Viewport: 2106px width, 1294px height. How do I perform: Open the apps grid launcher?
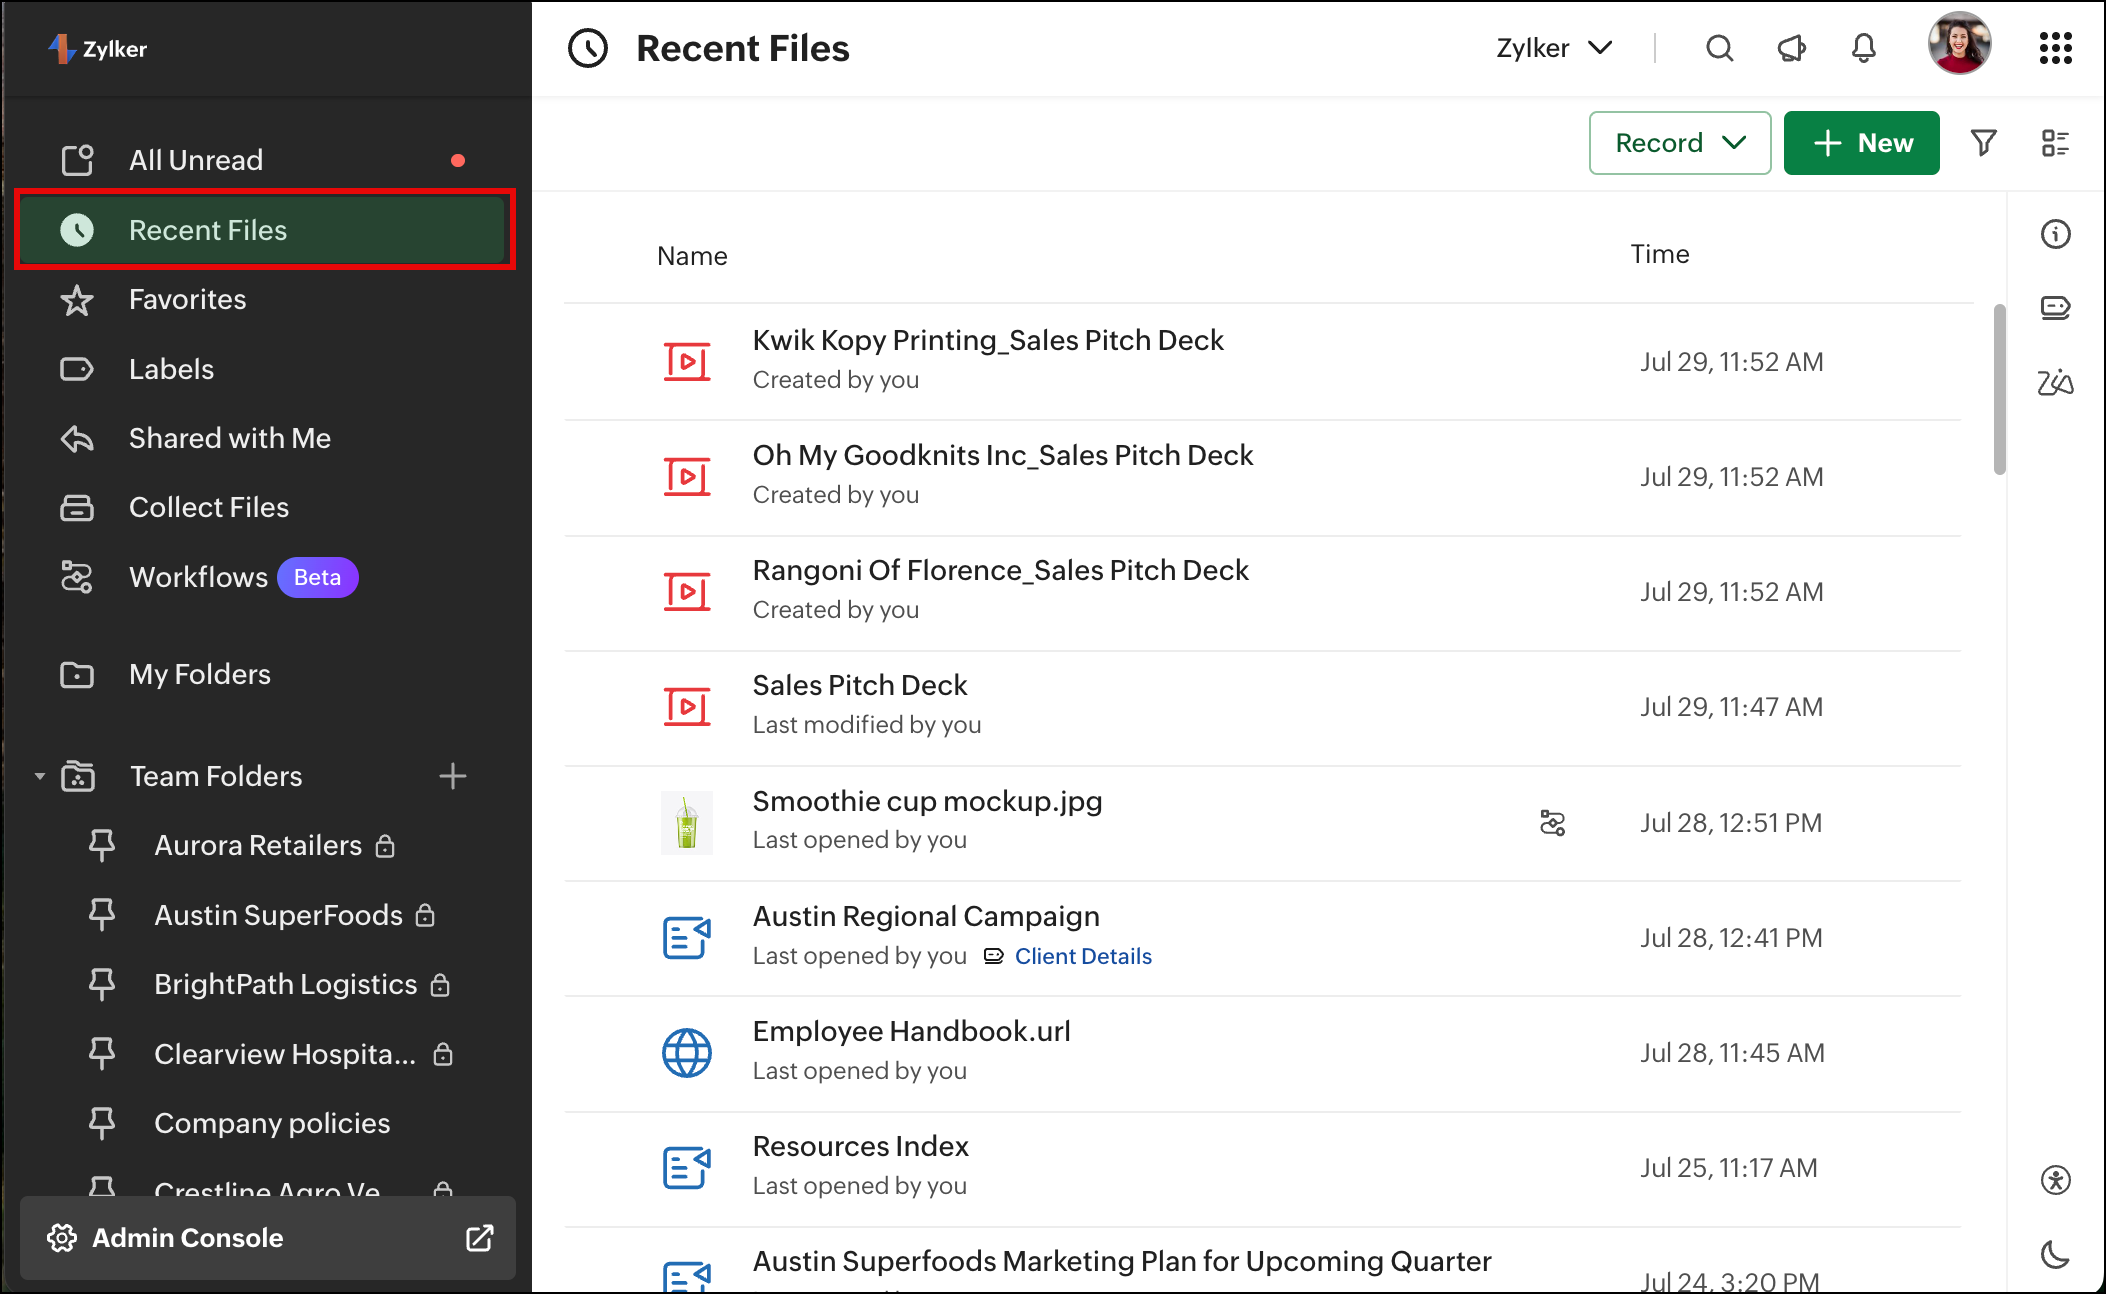pos(2055,48)
